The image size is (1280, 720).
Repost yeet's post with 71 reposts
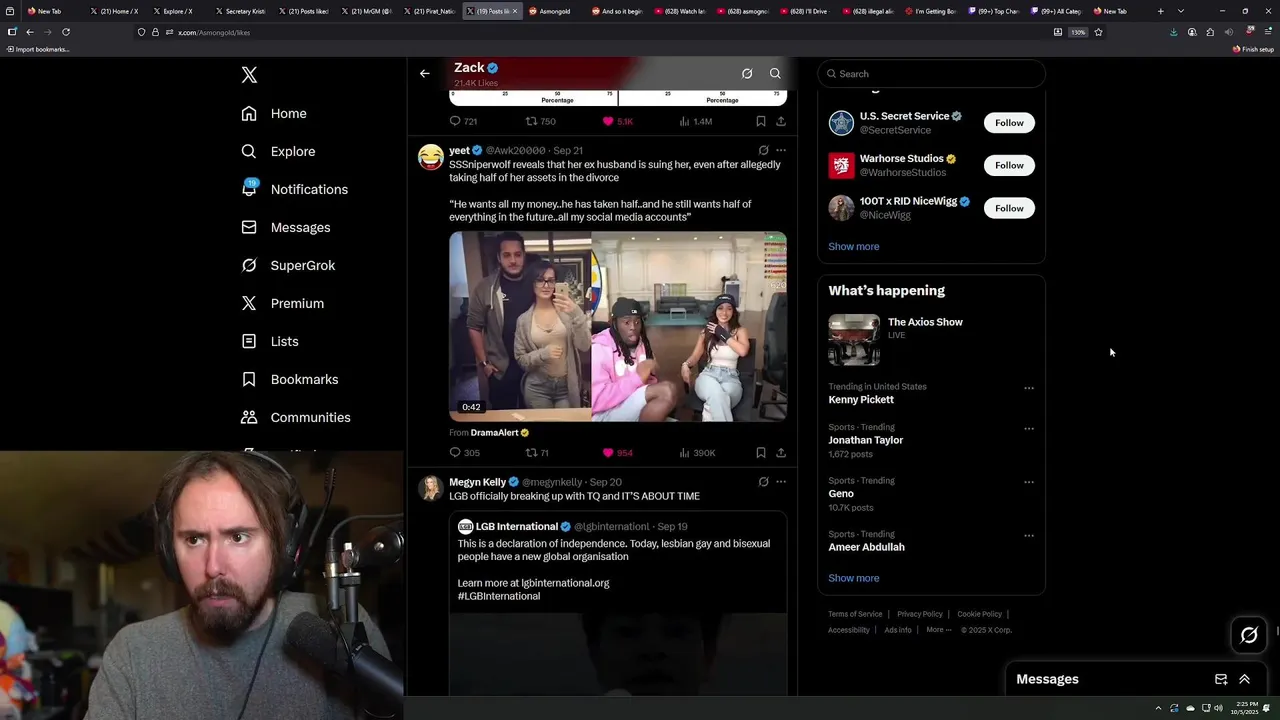tap(537, 453)
